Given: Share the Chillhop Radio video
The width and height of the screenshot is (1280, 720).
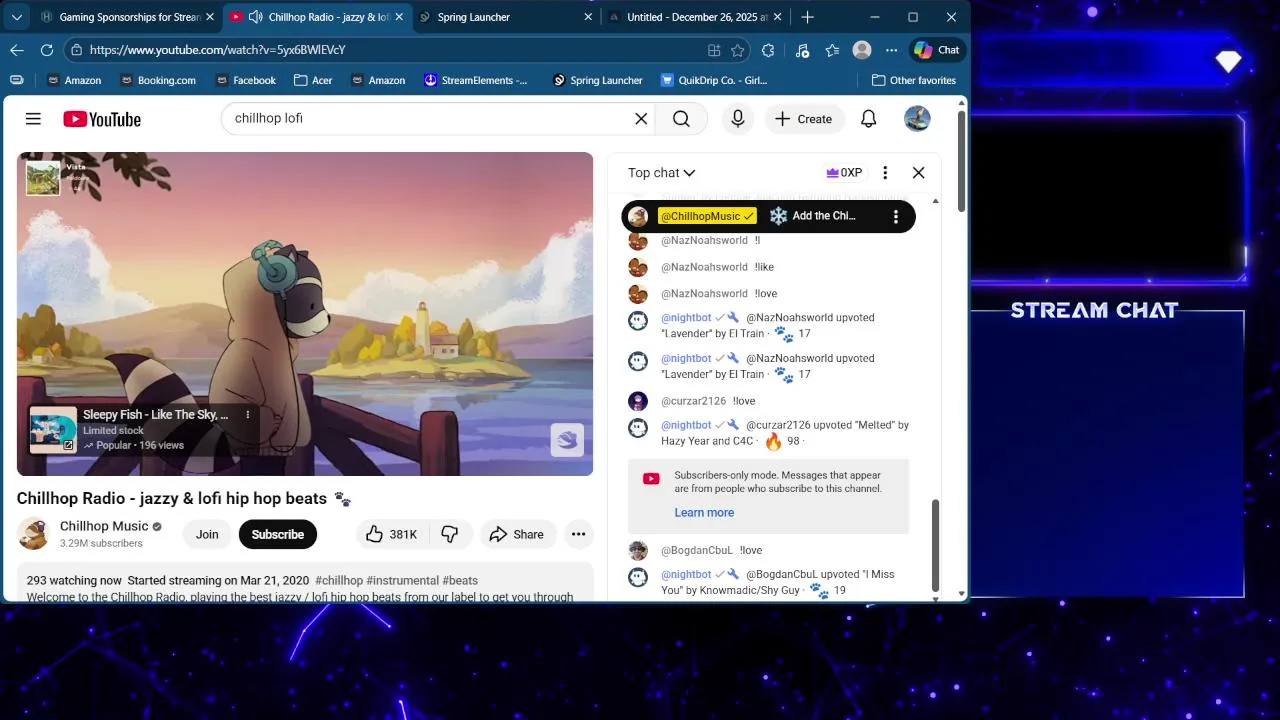Looking at the screenshot, I should (517, 534).
